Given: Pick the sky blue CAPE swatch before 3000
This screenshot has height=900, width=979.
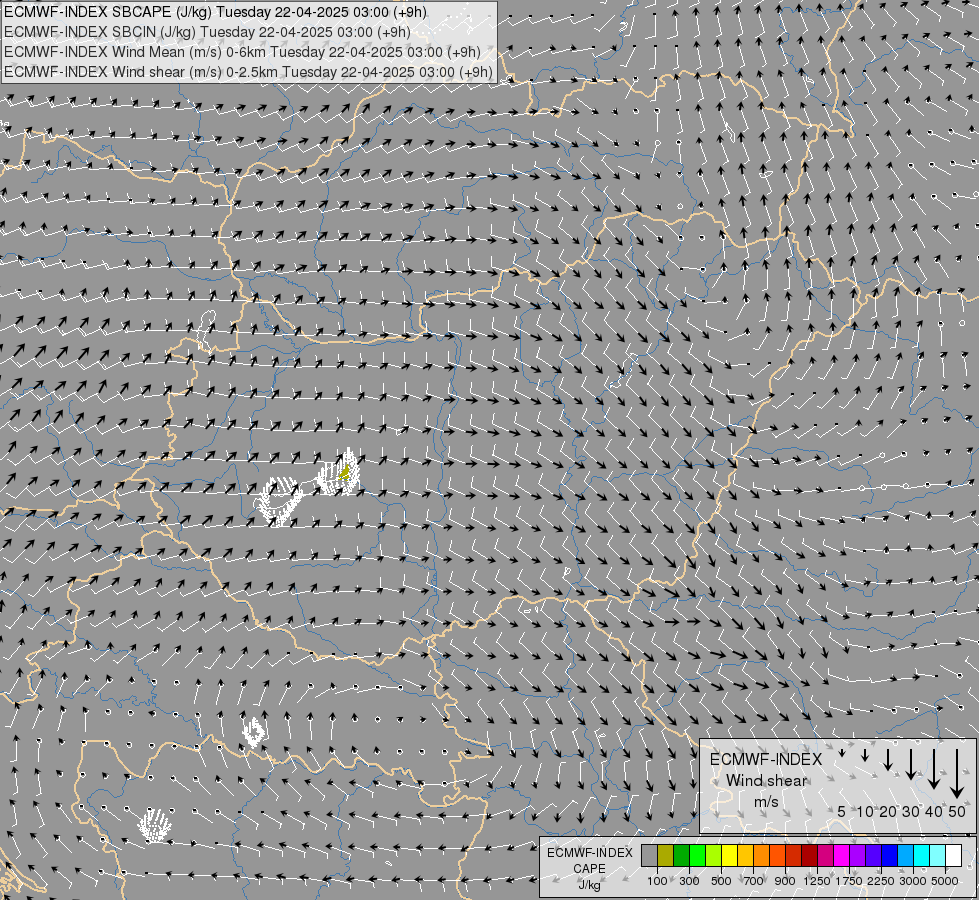Looking at the screenshot, I should [907, 856].
